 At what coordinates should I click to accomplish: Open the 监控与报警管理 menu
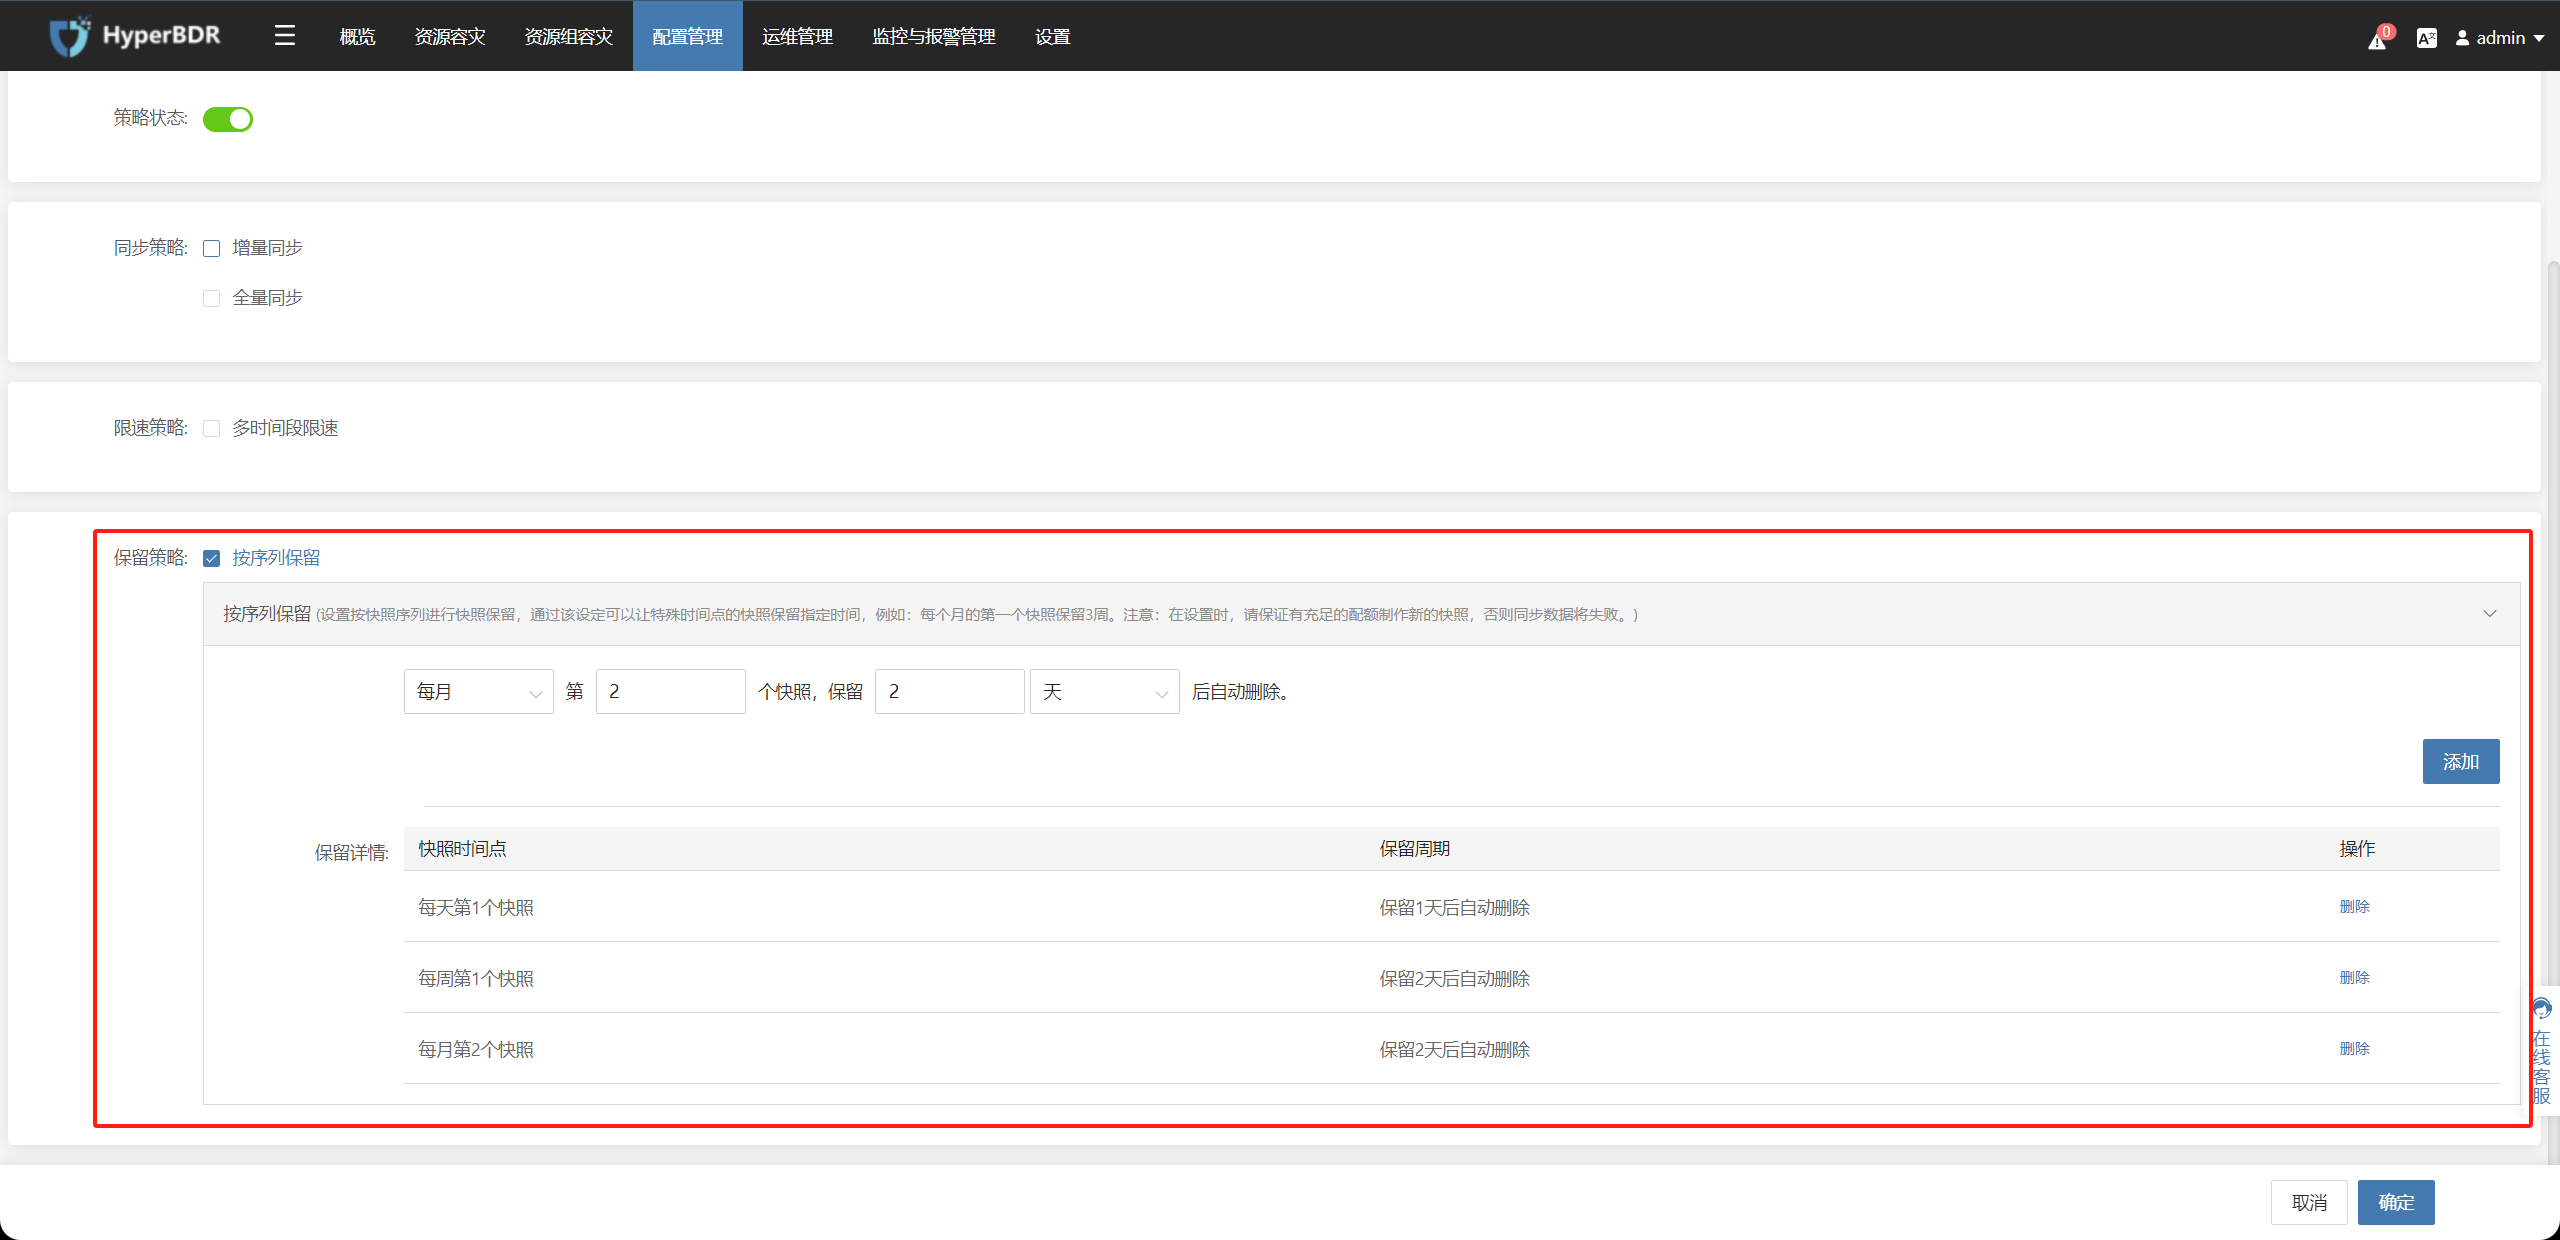(934, 36)
